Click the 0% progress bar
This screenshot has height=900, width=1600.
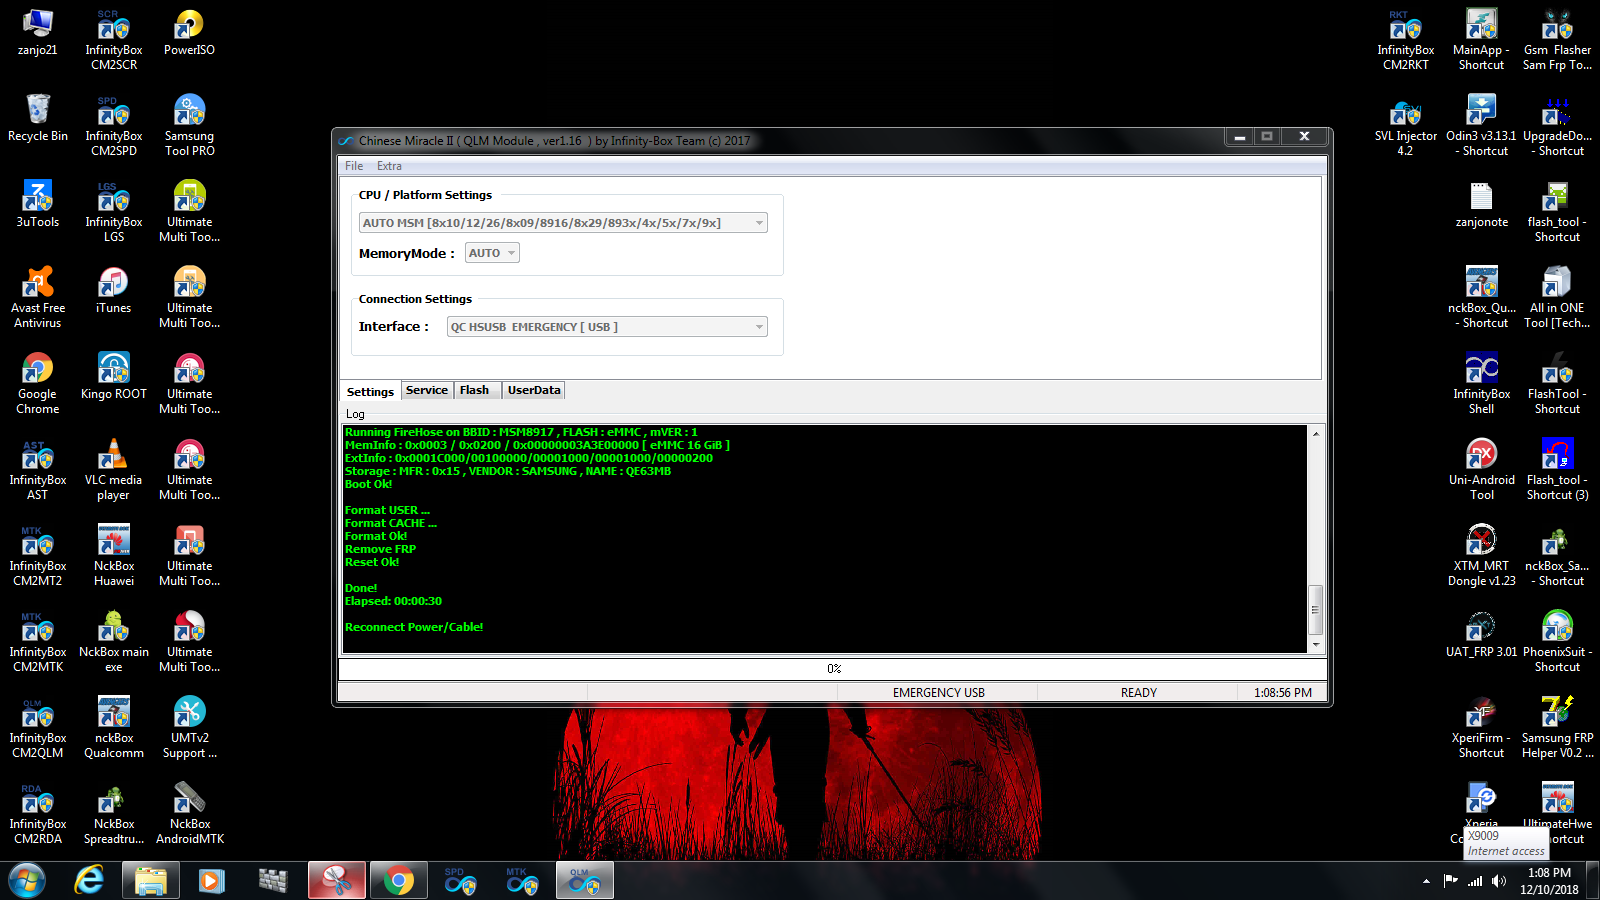point(833,669)
